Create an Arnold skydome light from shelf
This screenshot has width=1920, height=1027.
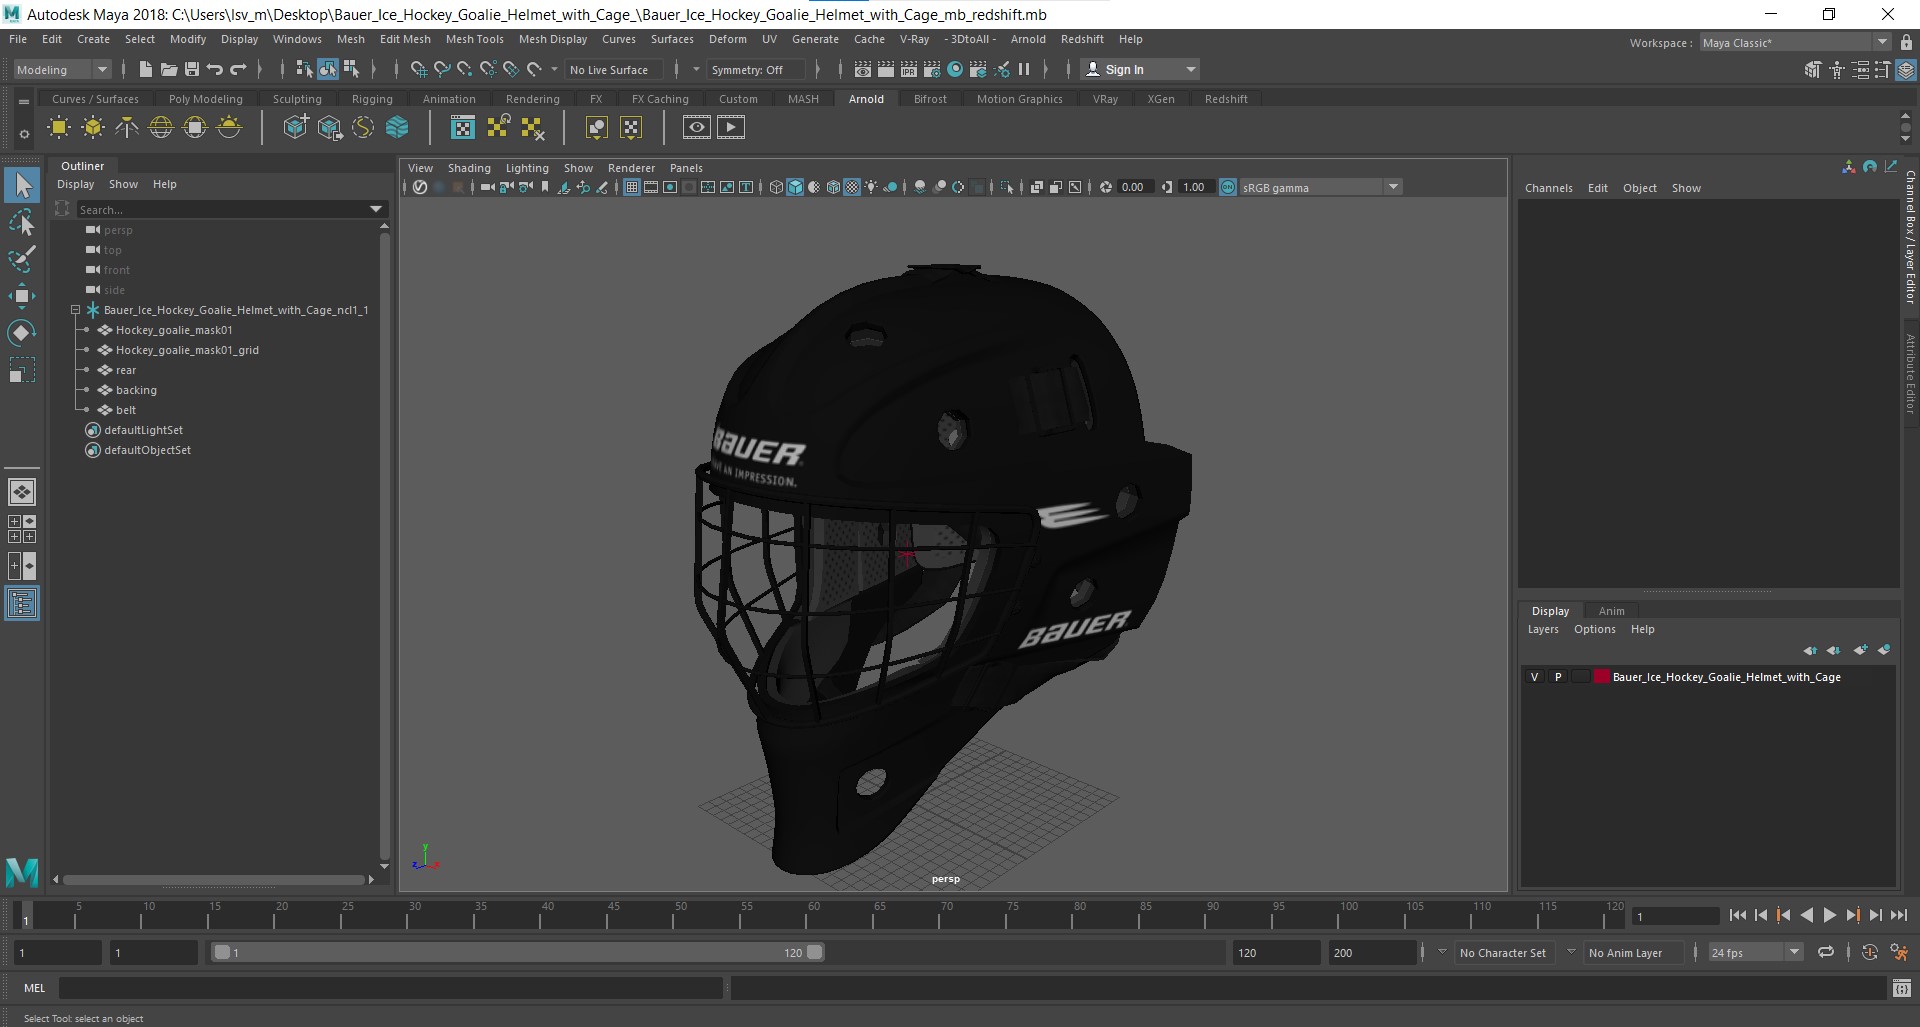[x=161, y=127]
